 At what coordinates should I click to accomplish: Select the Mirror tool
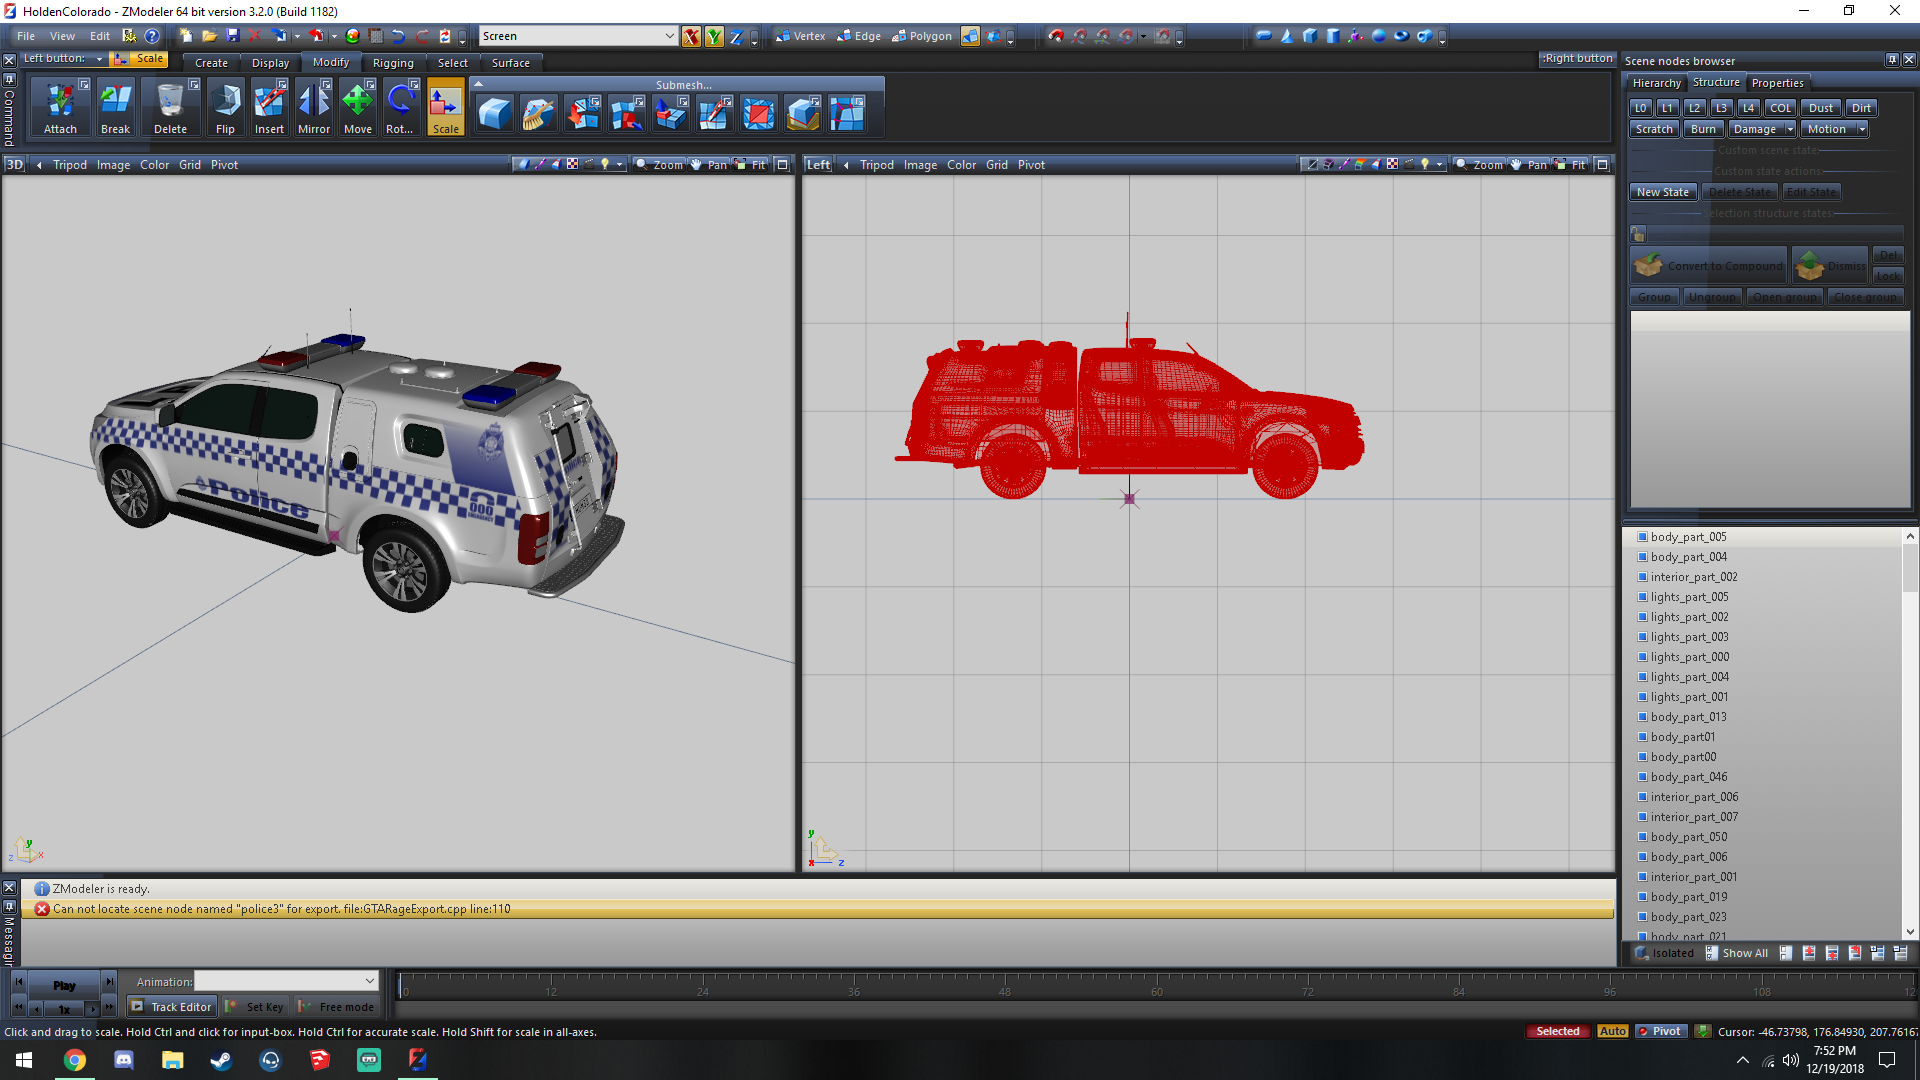click(x=314, y=108)
